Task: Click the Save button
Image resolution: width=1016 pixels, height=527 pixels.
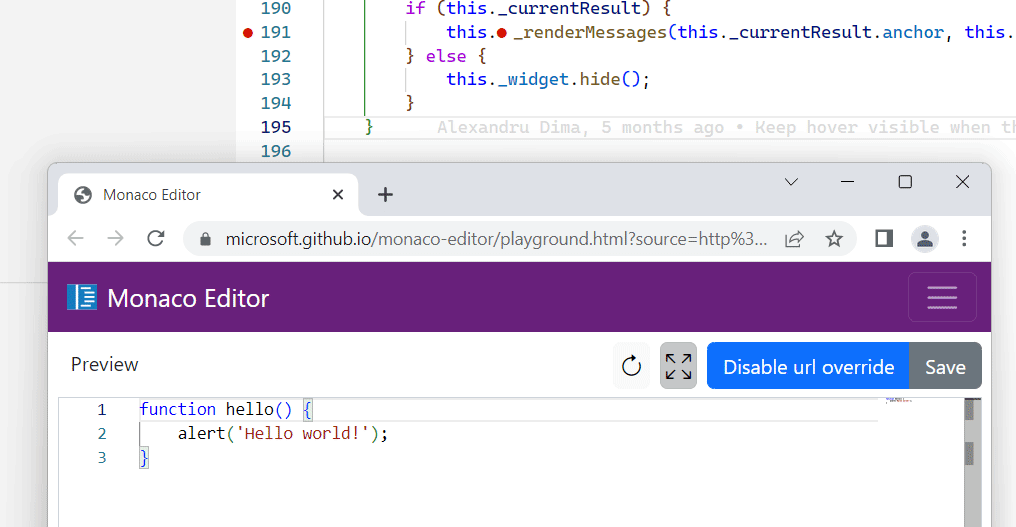Action: [945, 366]
